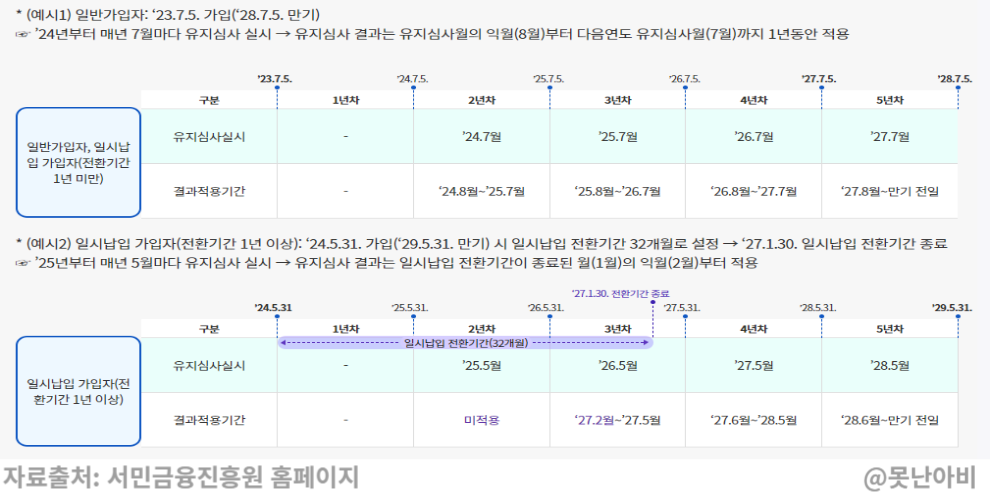Image resolution: width=990 pixels, height=500 pixels.
Task: Select the purple 미적용 cell
Action: coord(481,420)
